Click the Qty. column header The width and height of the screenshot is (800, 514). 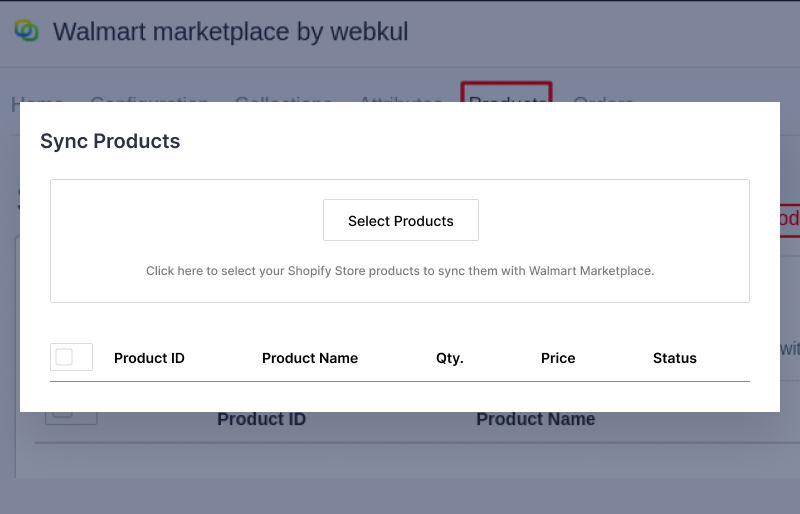tap(450, 358)
